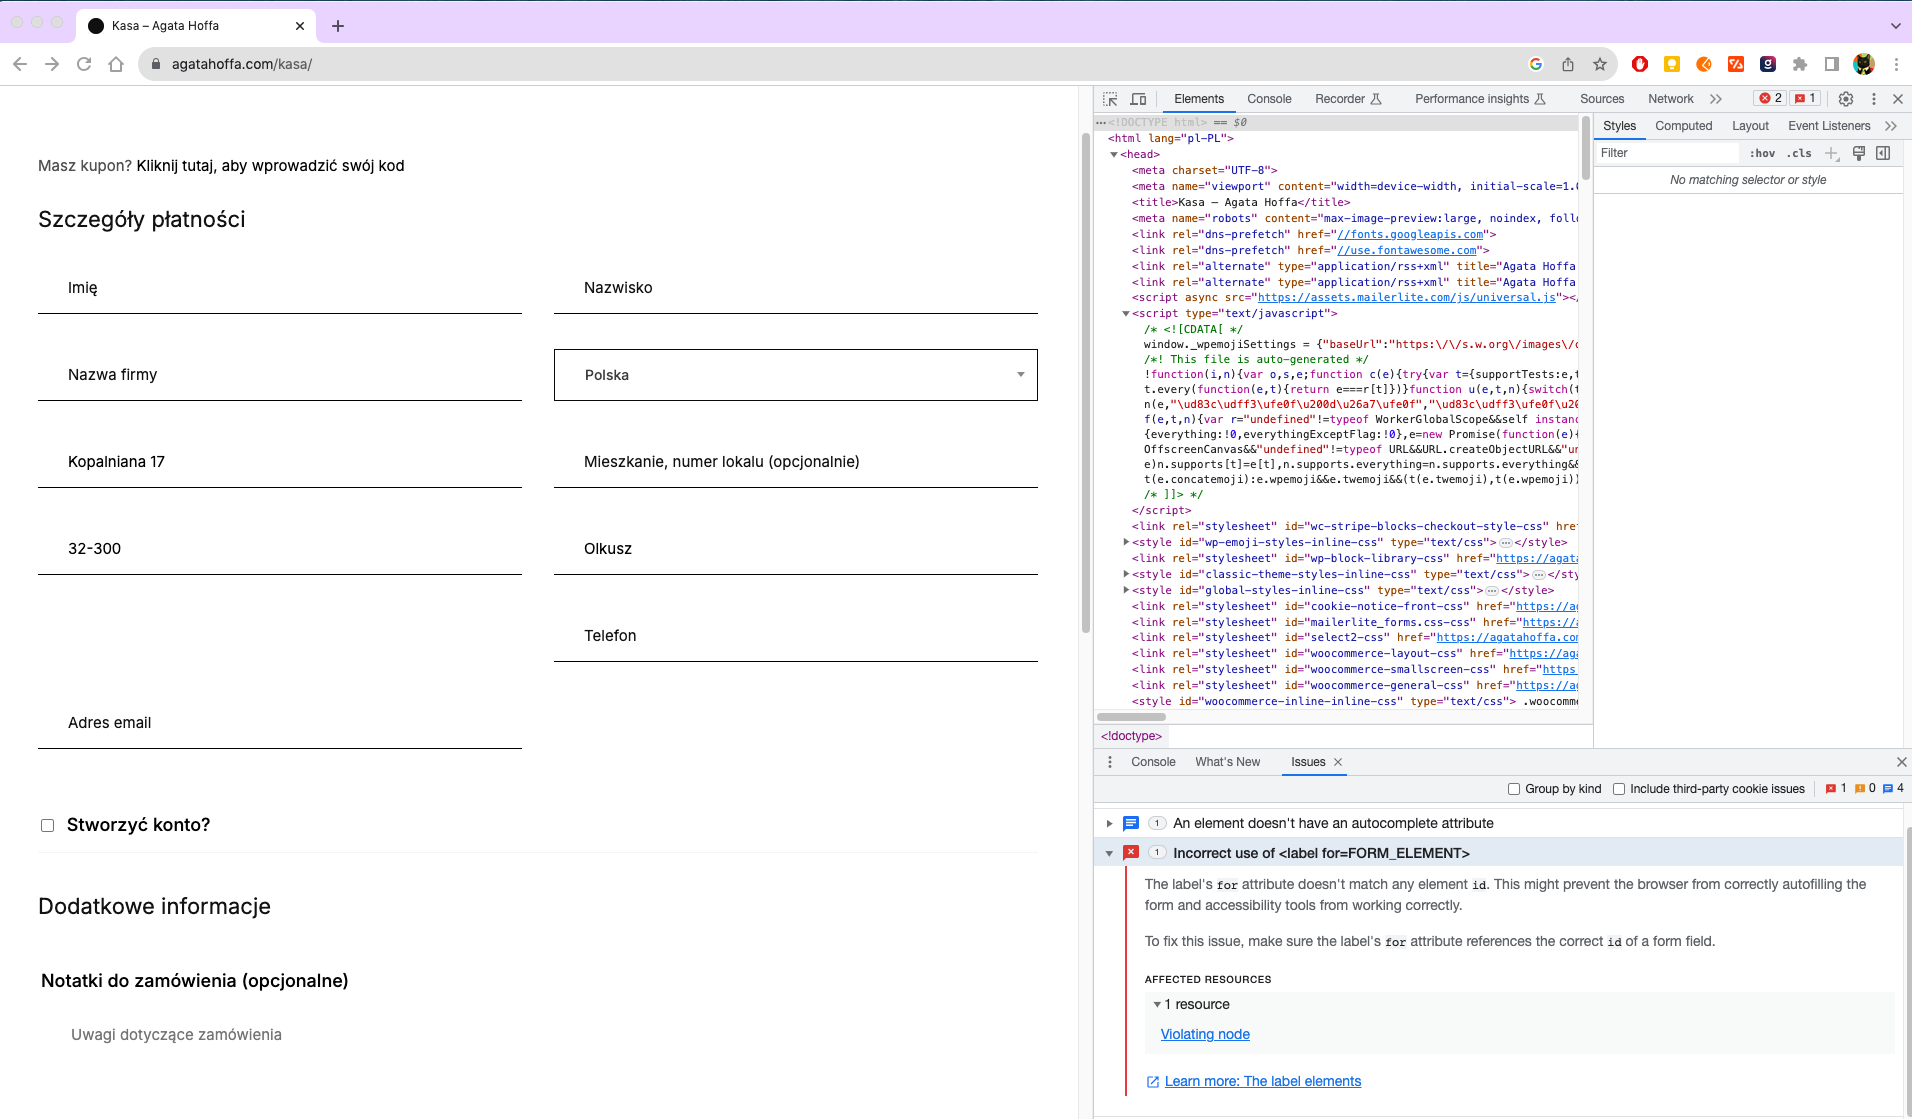Click the coupon code link Kliknij tutaj
This screenshot has height=1119, width=1912.
(x=270, y=166)
